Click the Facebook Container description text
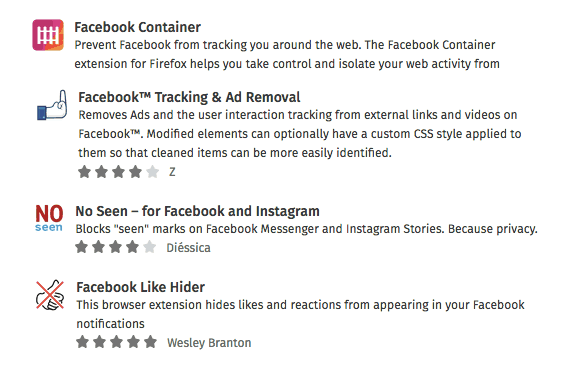581x377 pixels. (287, 54)
